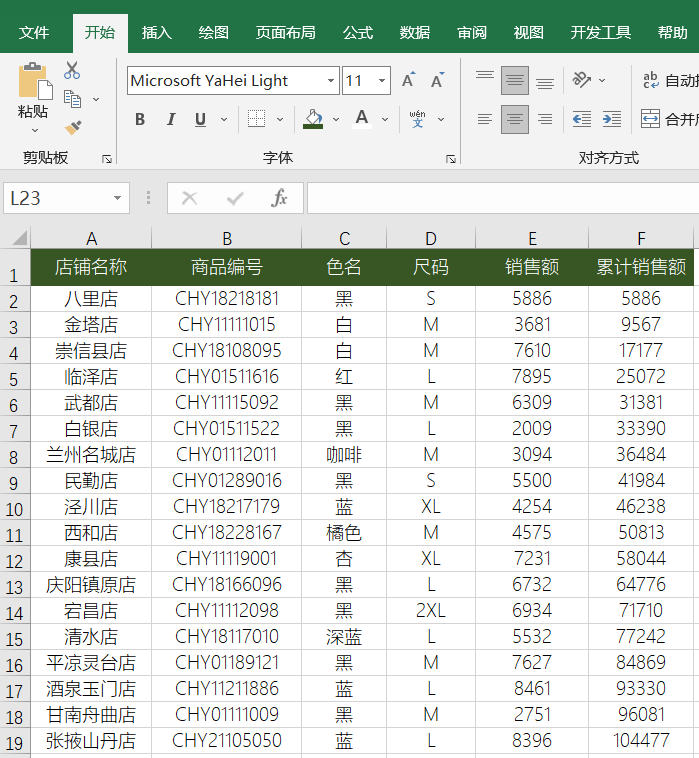Click the Cut scissors icon
699x758 pixels.
coord(72,71)
